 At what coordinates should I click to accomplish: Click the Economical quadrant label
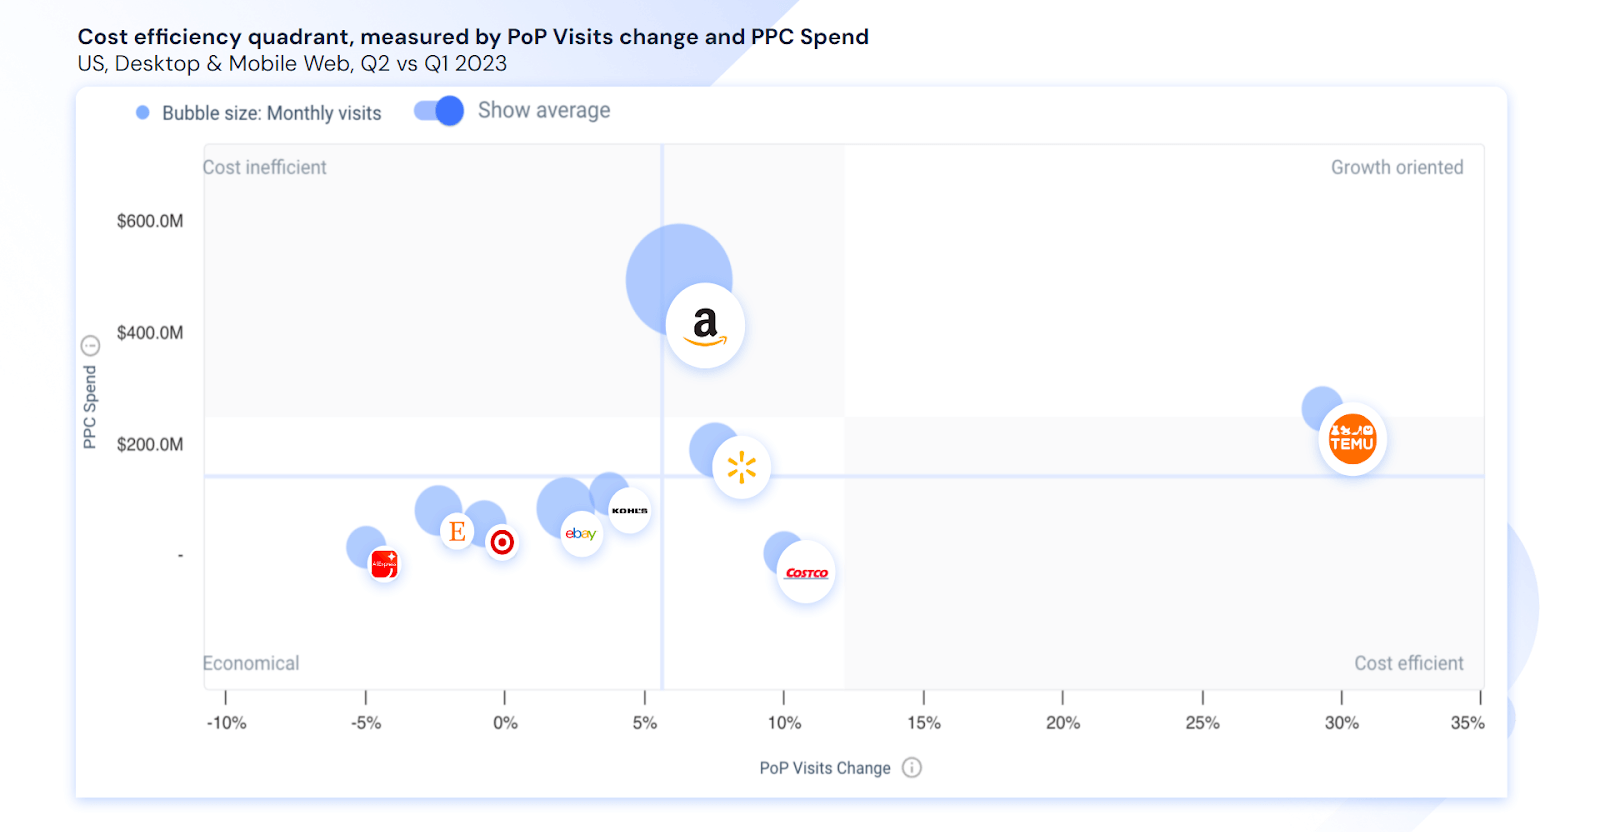(x=251, y=663)
